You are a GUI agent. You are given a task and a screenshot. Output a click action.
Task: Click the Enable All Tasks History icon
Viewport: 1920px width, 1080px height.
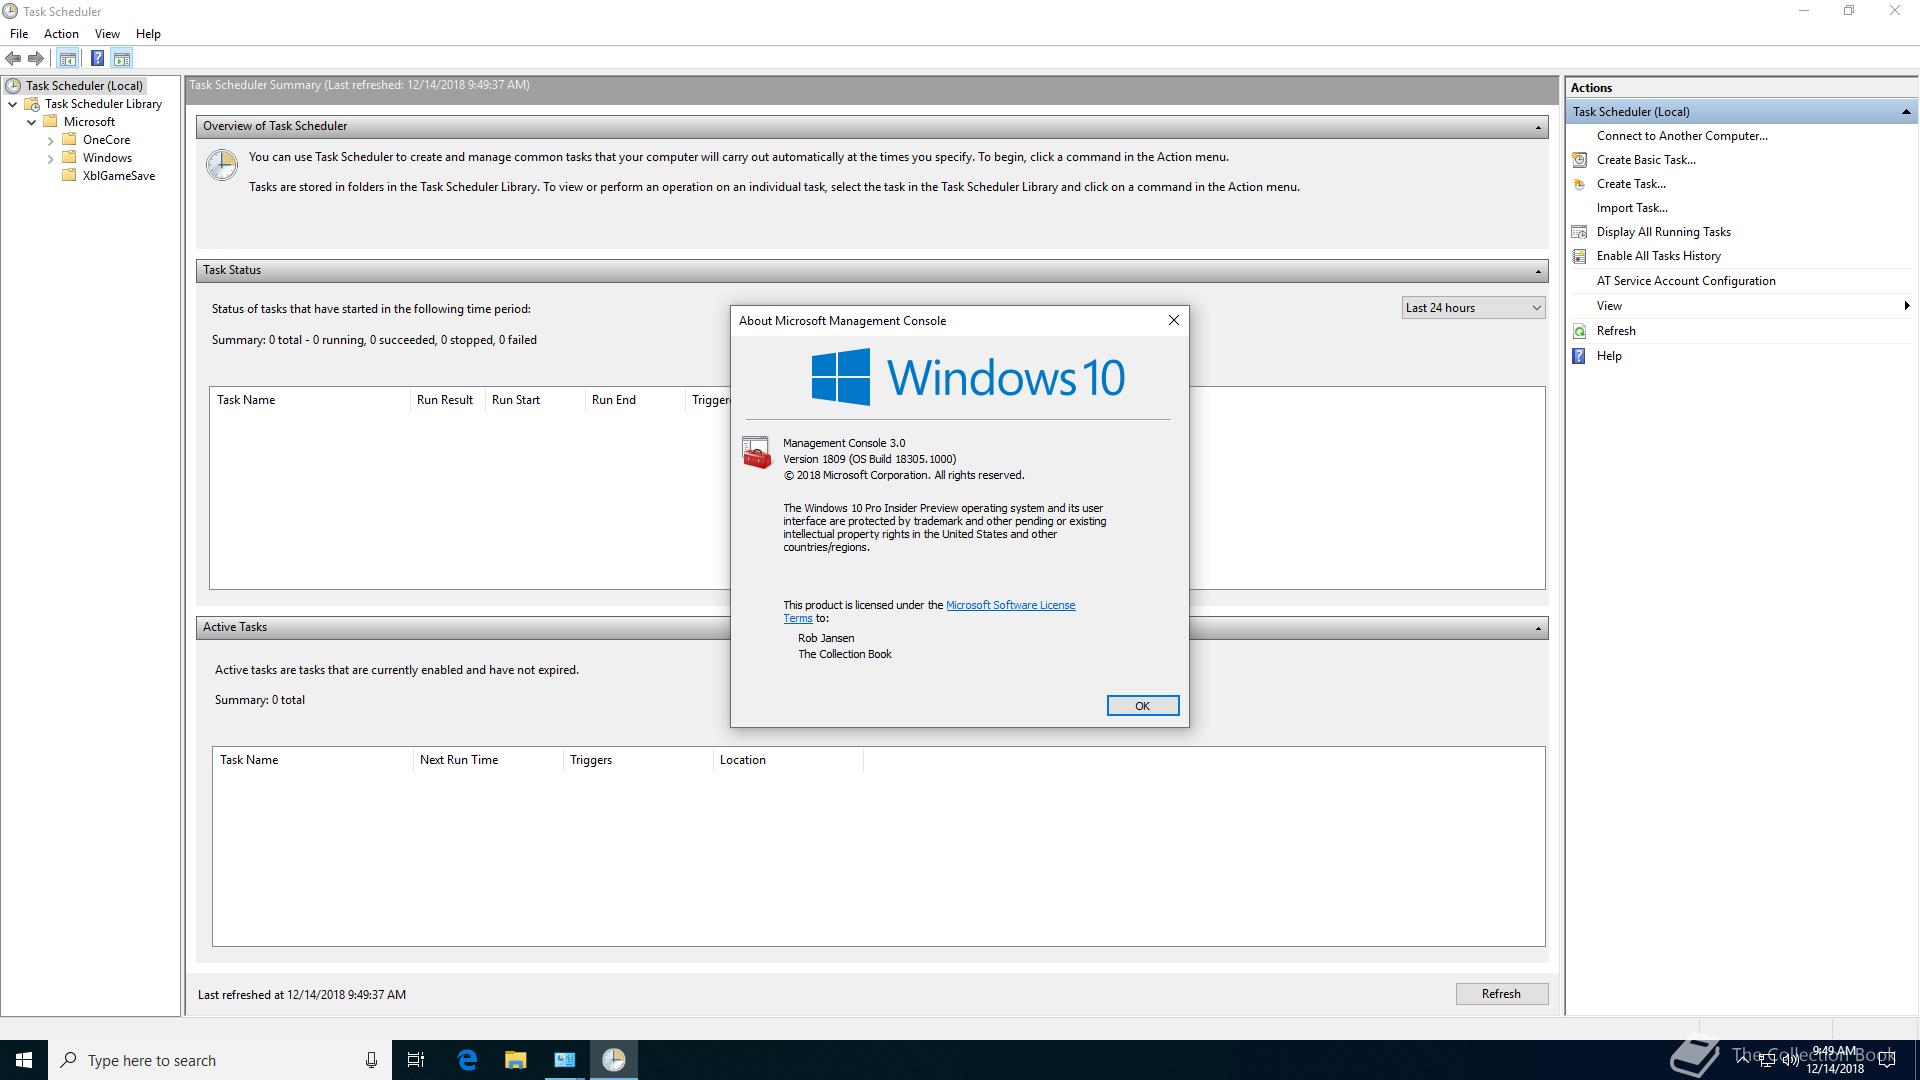1580,256
